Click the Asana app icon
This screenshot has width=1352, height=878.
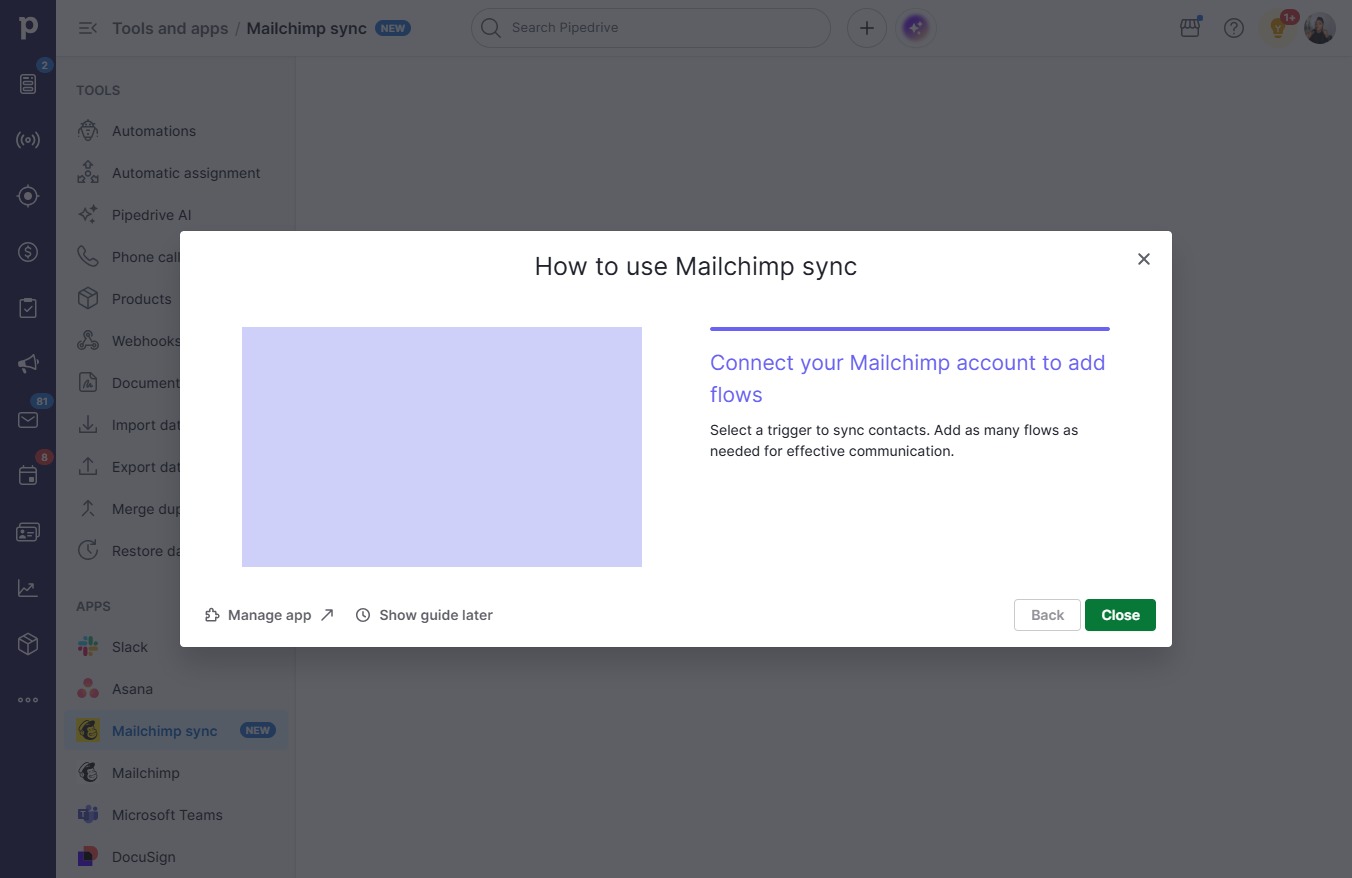tap(88, 689)
